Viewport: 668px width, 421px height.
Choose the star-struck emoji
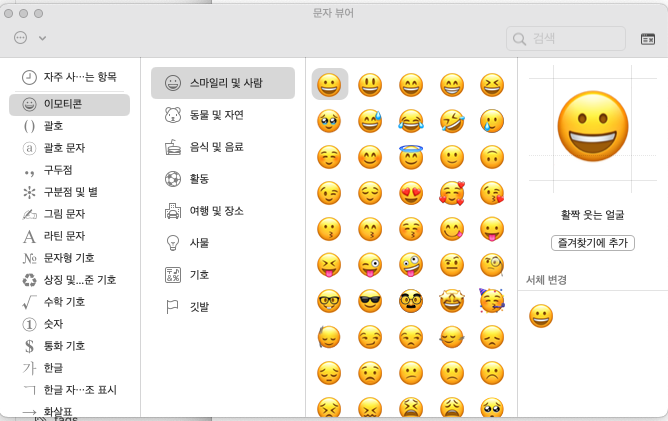[452, 301]
